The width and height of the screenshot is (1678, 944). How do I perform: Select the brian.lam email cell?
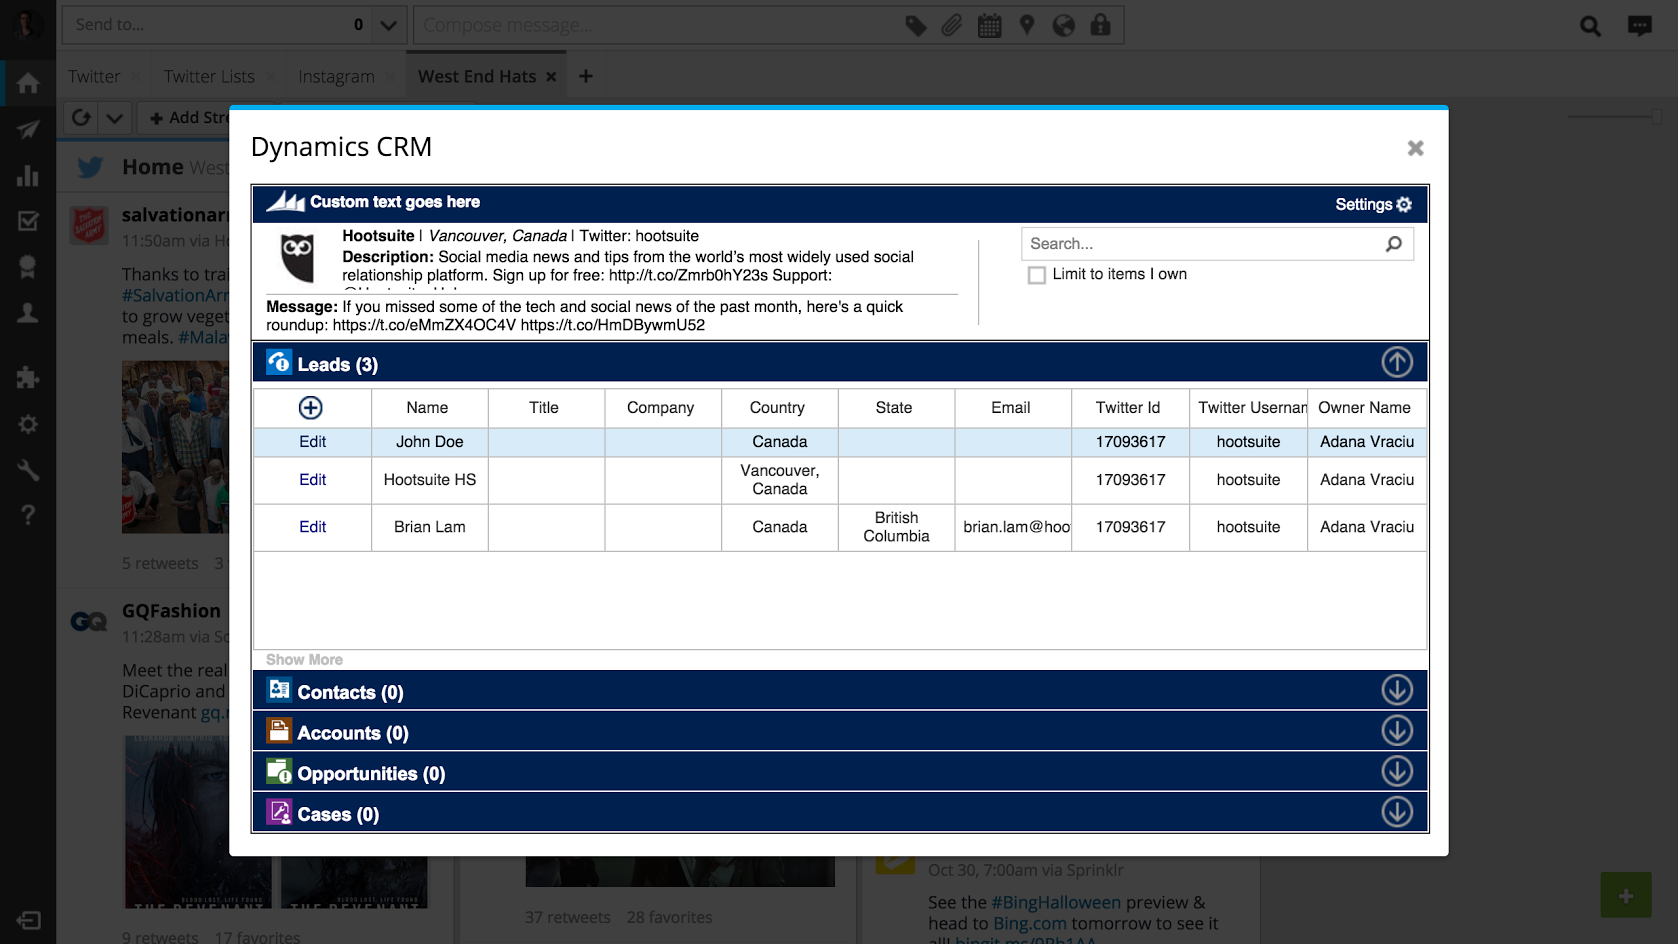tap(1013, 527)
